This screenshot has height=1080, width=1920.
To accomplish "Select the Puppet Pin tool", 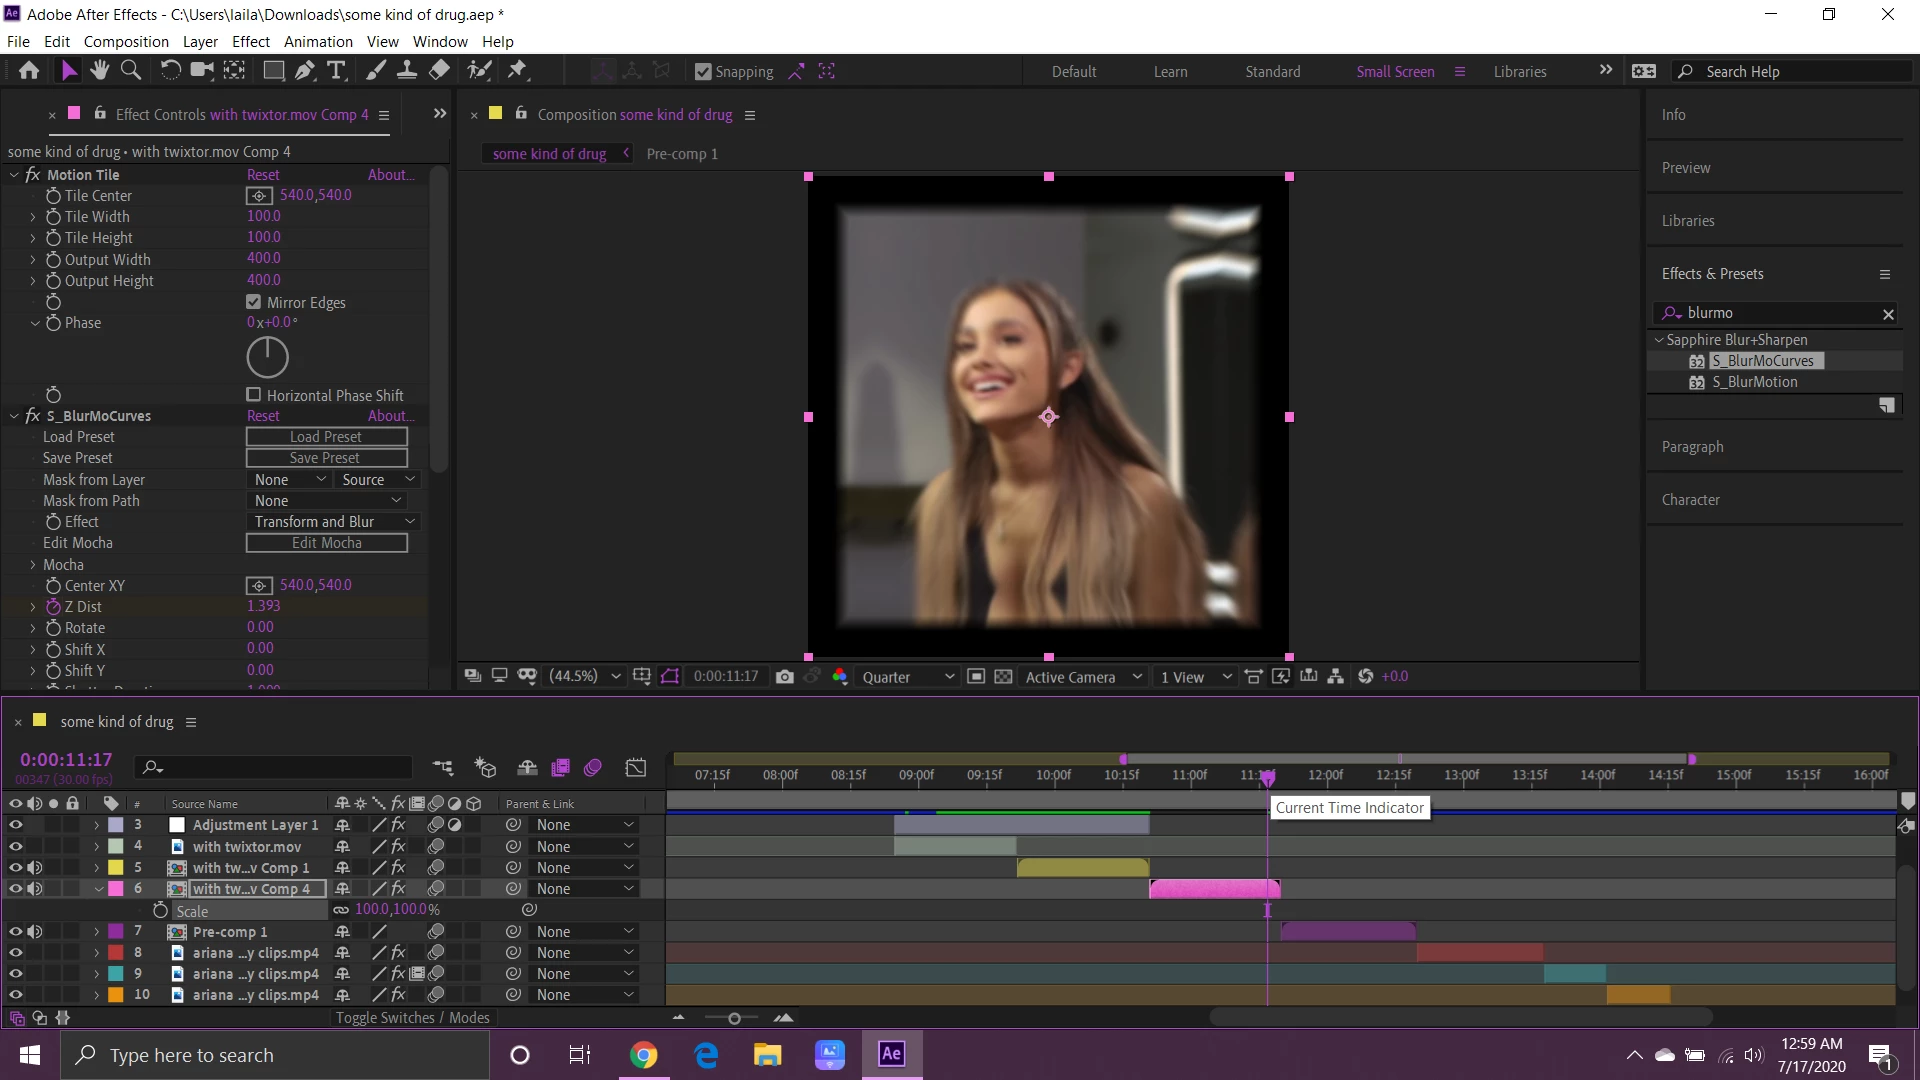I will pos(517,70).
